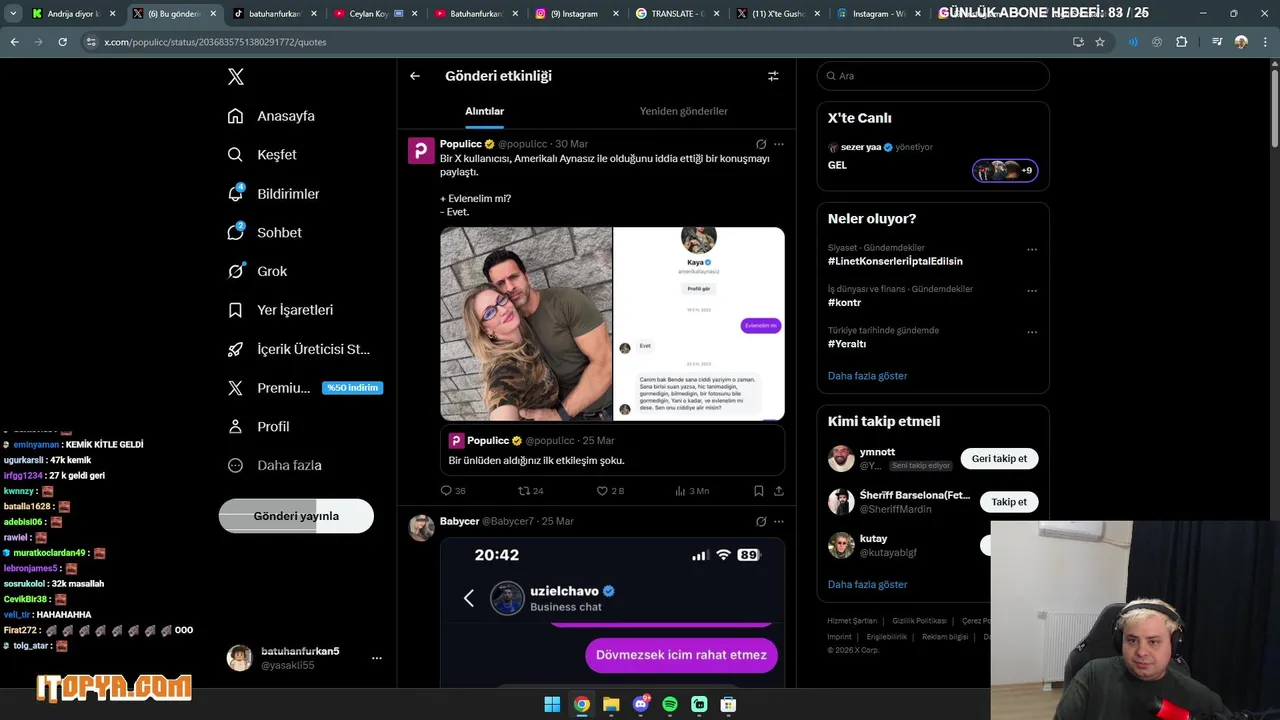The height and width of the screenshot is (720, 1280).
Task: Reply to the Populicc post with 36 replies
Action: [453, 491]
